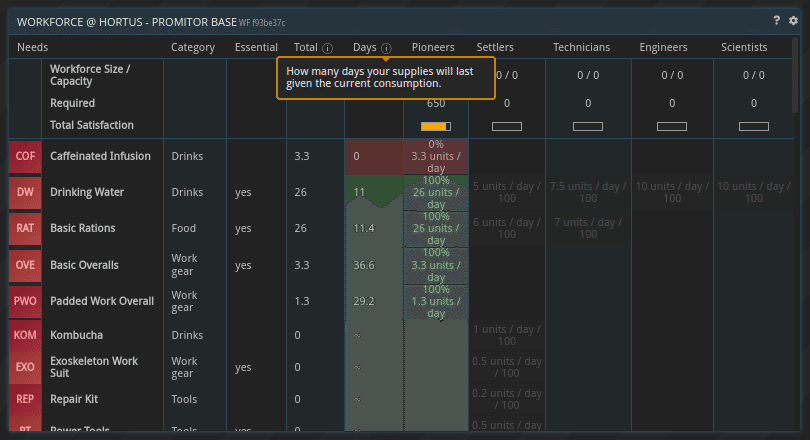Click the Workforce Size / Capacity label
This screenshot has width=810, height=440.
pos(90,75)
